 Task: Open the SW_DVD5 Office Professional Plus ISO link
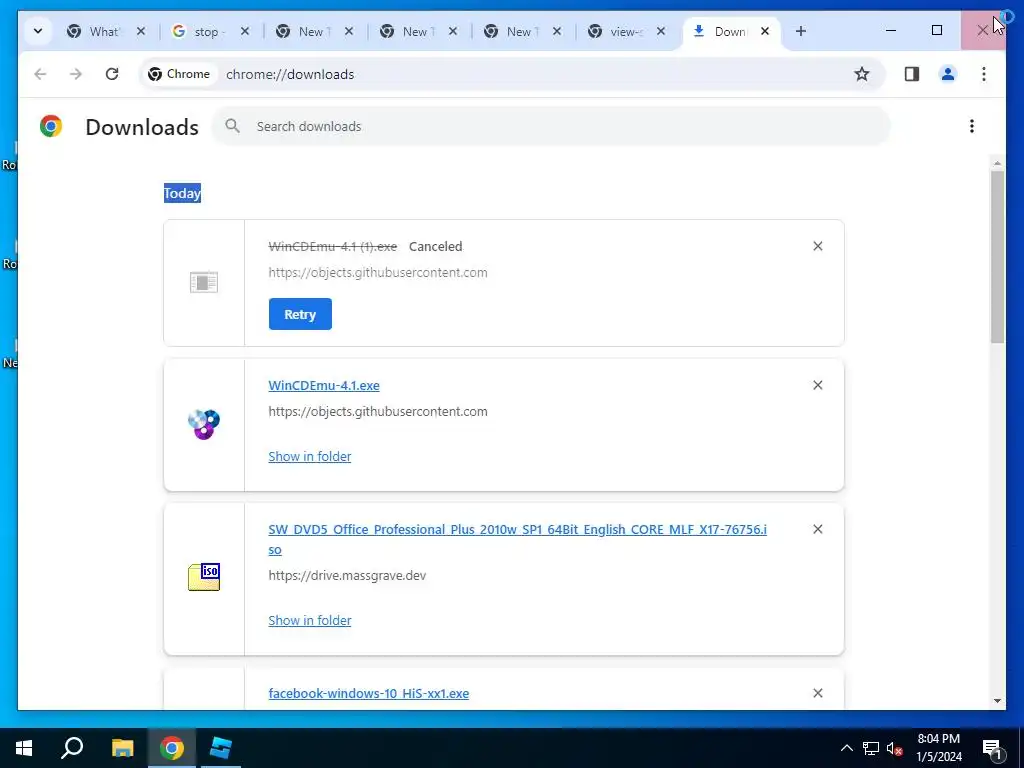tap(517, 539)
